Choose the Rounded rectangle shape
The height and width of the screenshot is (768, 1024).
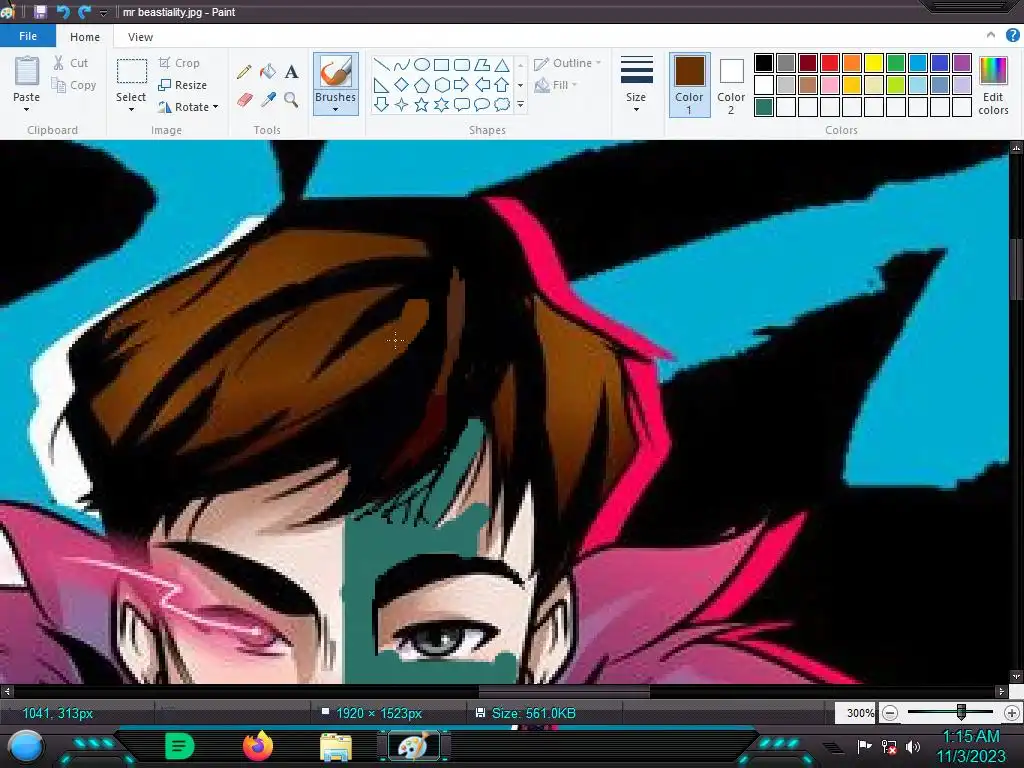pyautogui.click(x=462, y=64)
